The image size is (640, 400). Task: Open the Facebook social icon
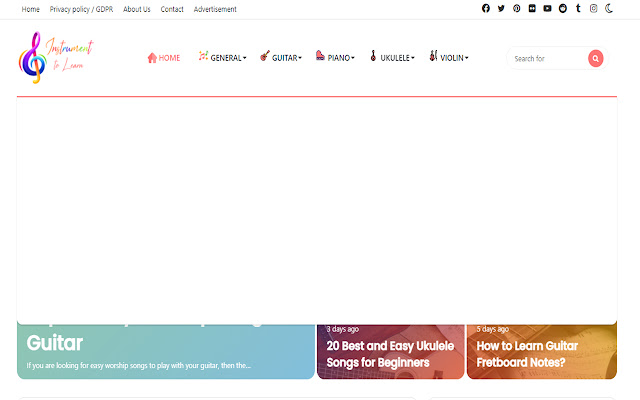[485, 9]
